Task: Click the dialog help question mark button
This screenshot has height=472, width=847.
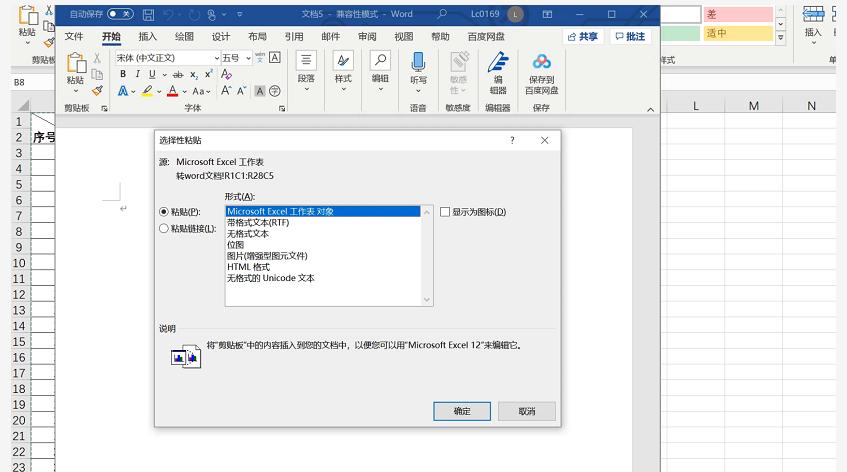Action: coord(512,140)
